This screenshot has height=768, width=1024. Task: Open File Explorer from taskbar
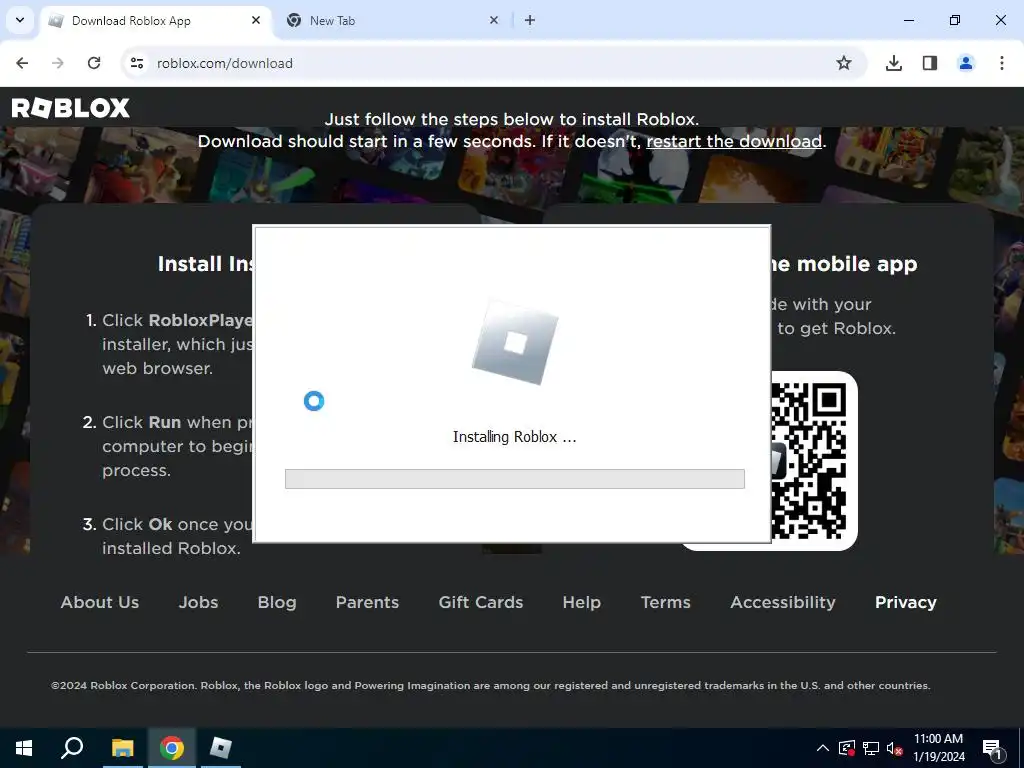(x=122, y=748)
